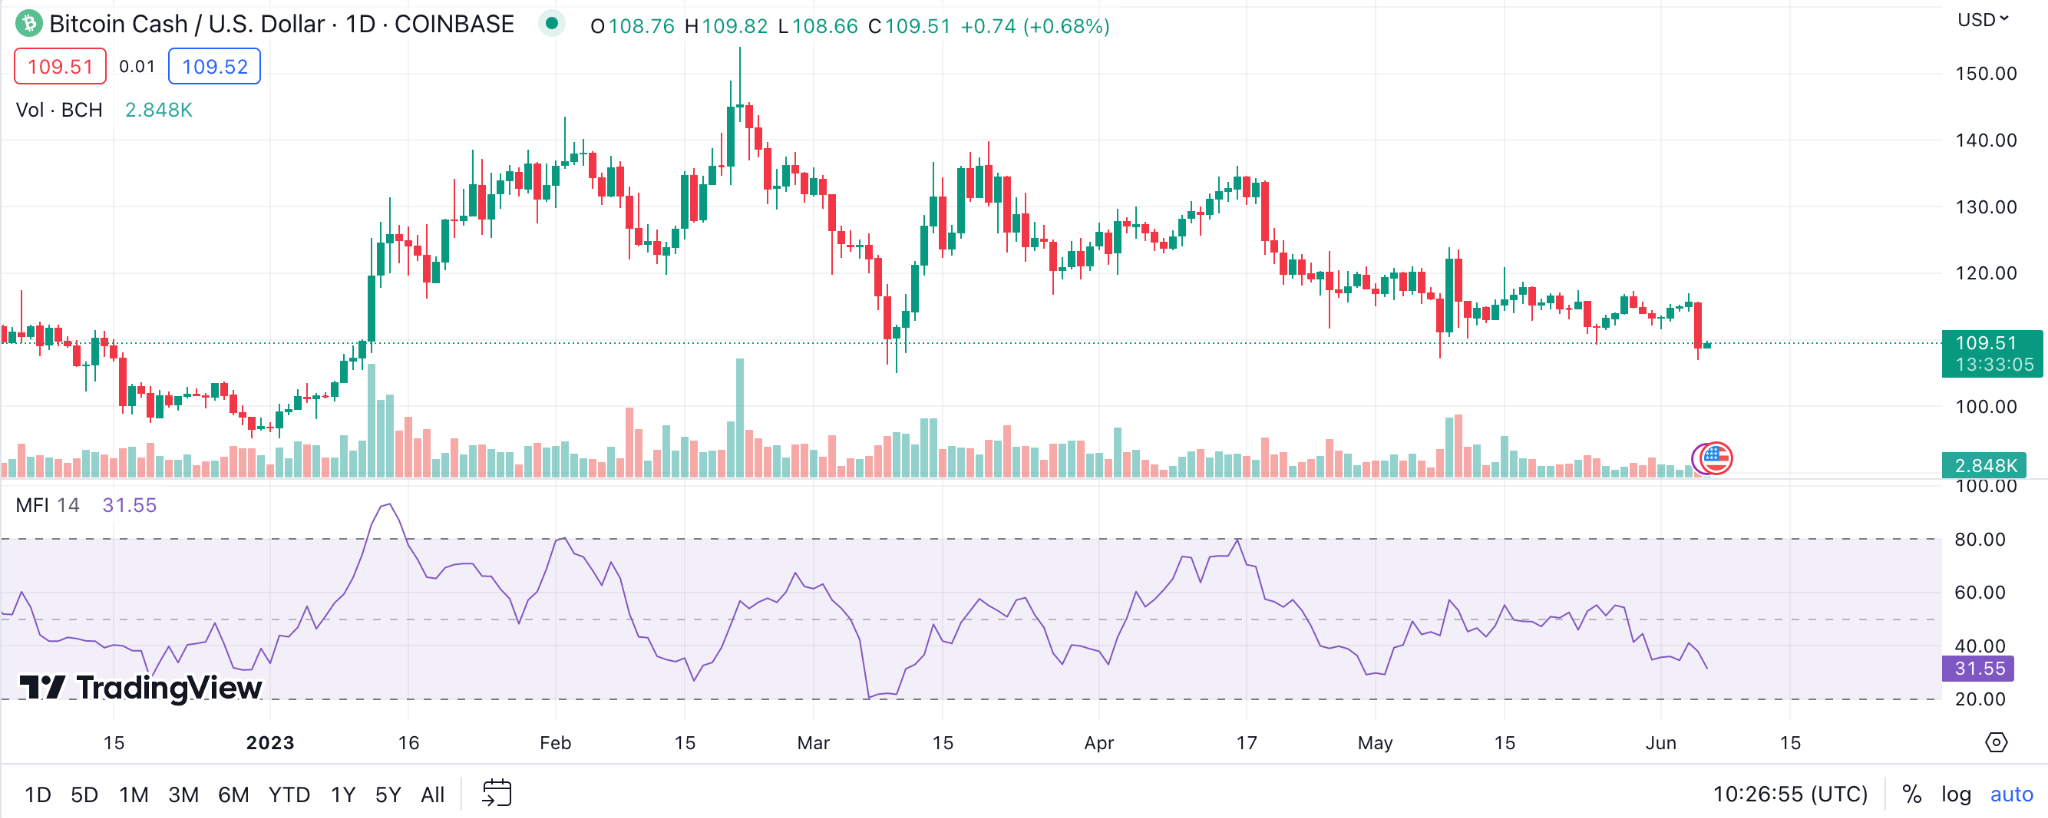Click the 120.00 price axis label

1986,273
